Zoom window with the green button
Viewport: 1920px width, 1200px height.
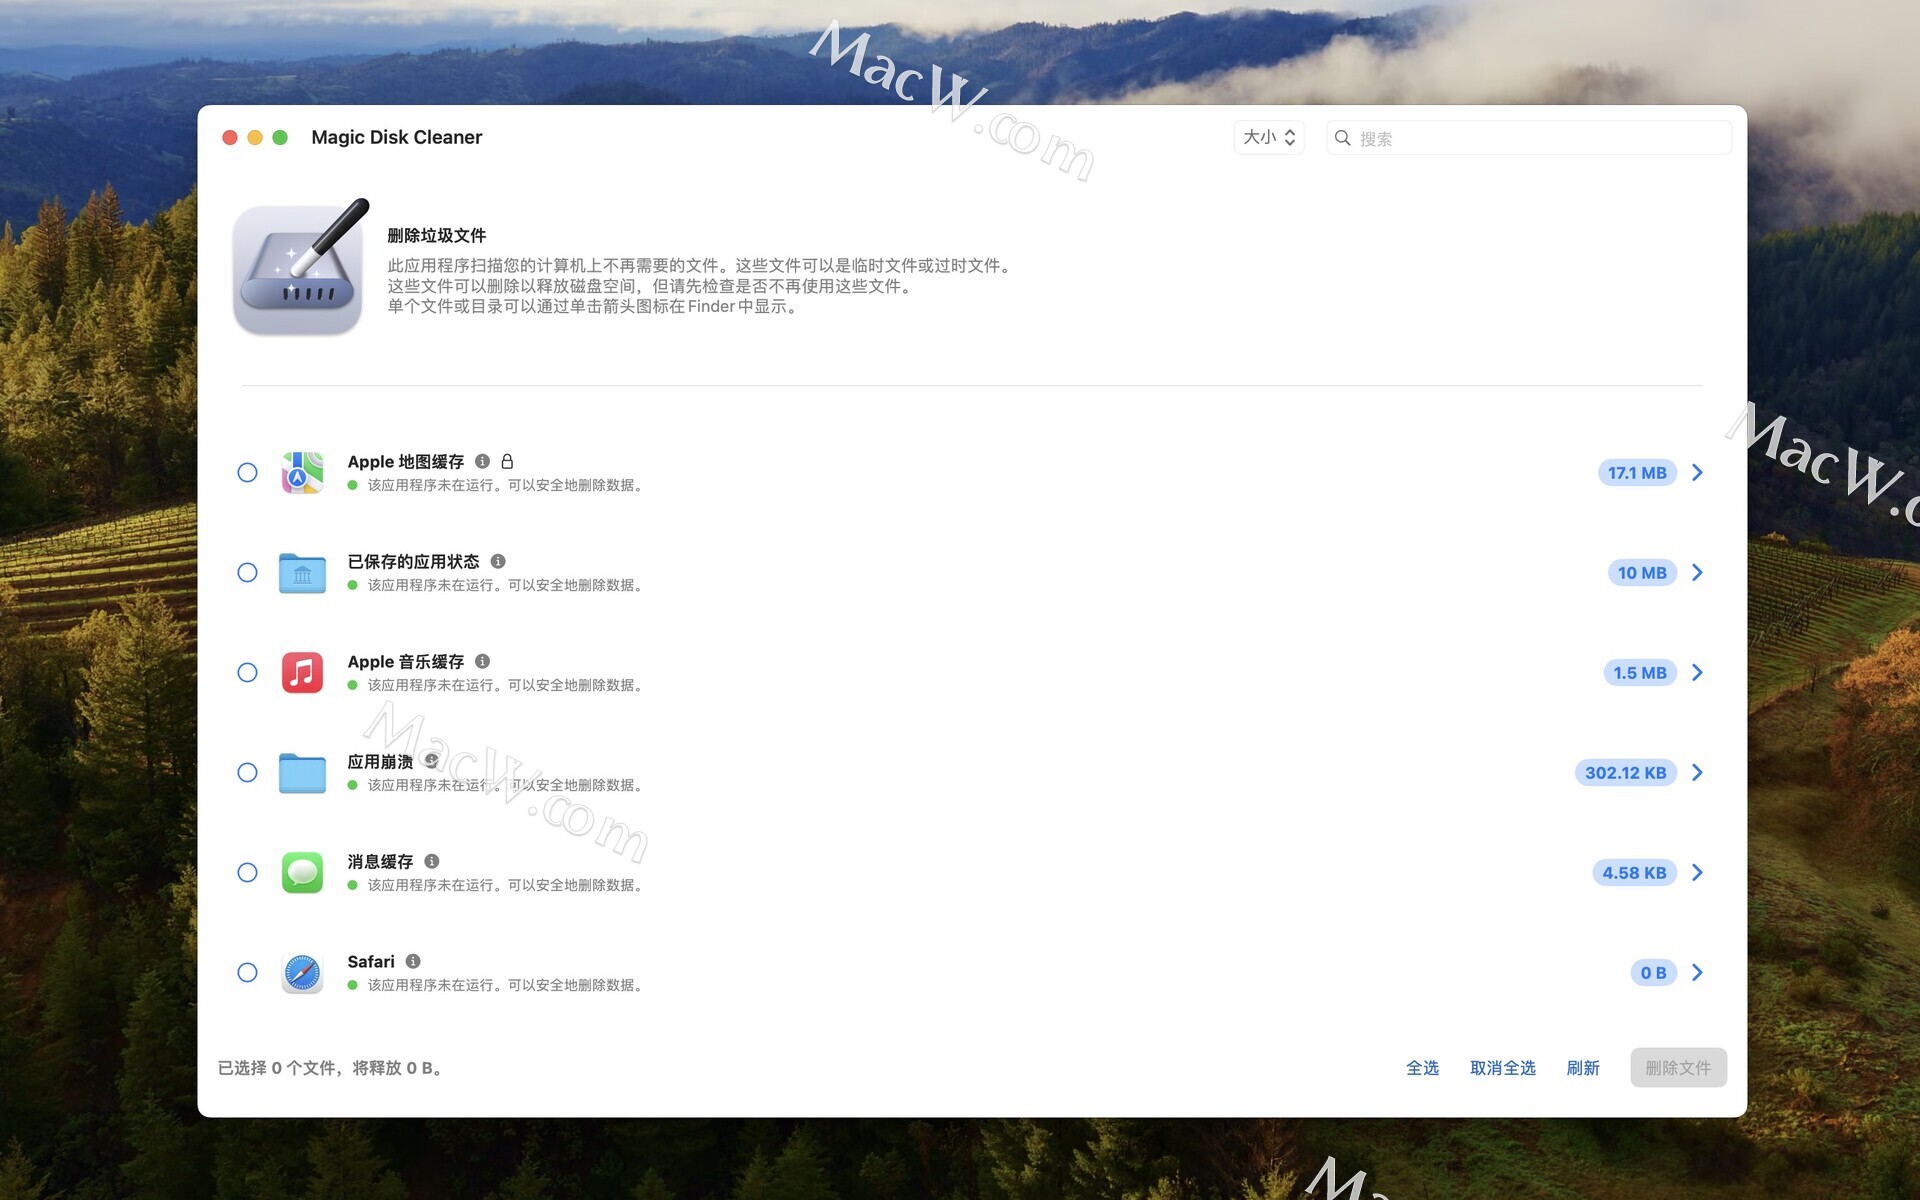[x=280, y=137]
